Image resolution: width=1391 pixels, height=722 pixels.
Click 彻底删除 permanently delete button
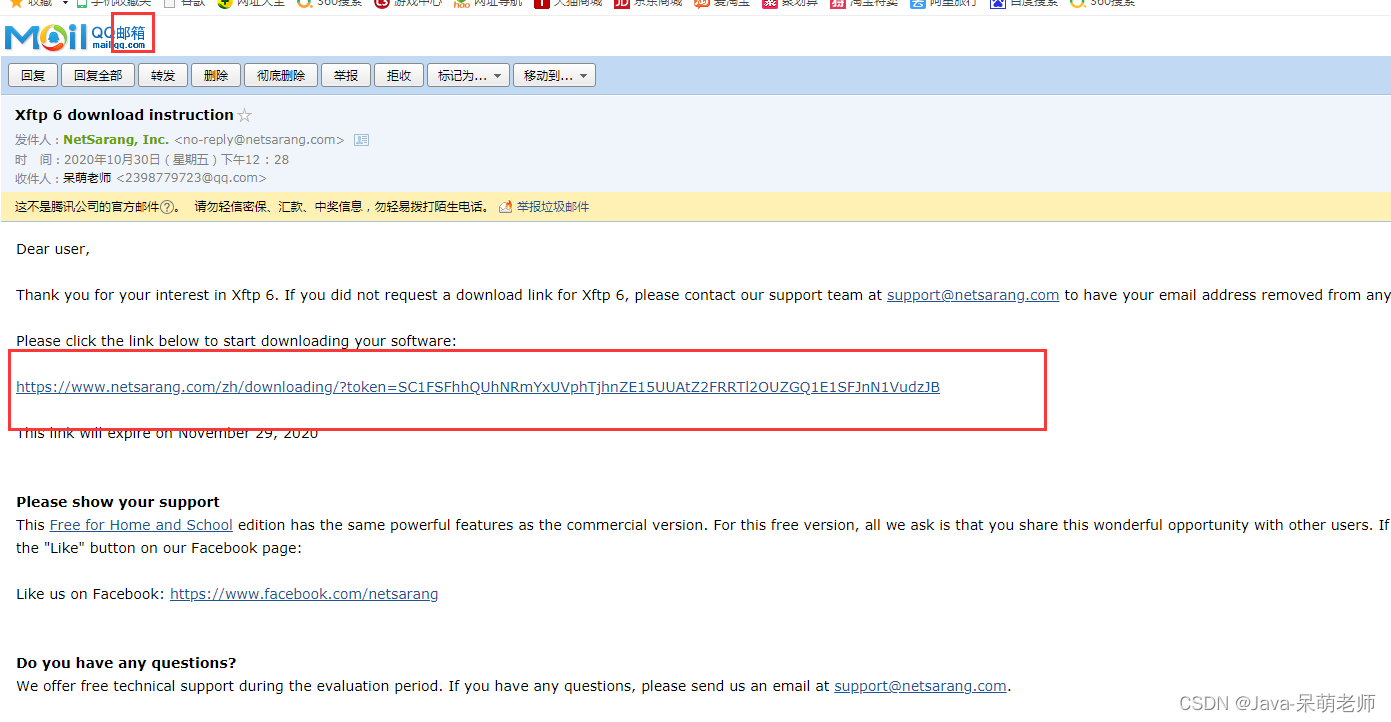[x=281, y=75]
